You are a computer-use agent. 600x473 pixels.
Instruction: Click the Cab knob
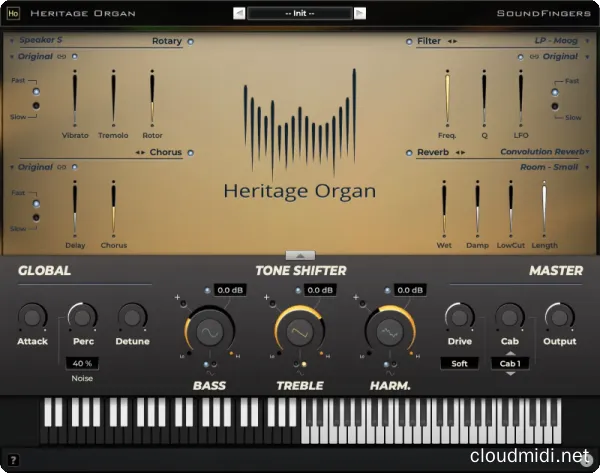pyautogui.click(x=510, y=317)
